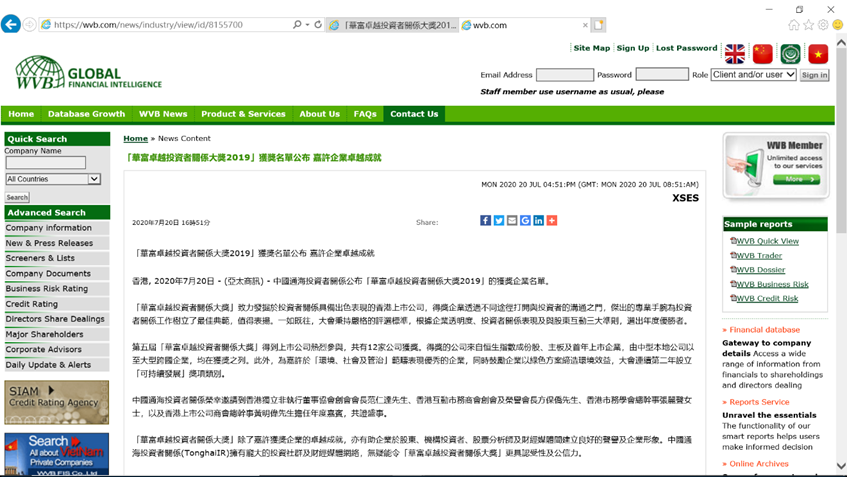This screenshot has width=847, height=477.
Task: Refresh the page with the reload icon
Action: coord(318,24)
